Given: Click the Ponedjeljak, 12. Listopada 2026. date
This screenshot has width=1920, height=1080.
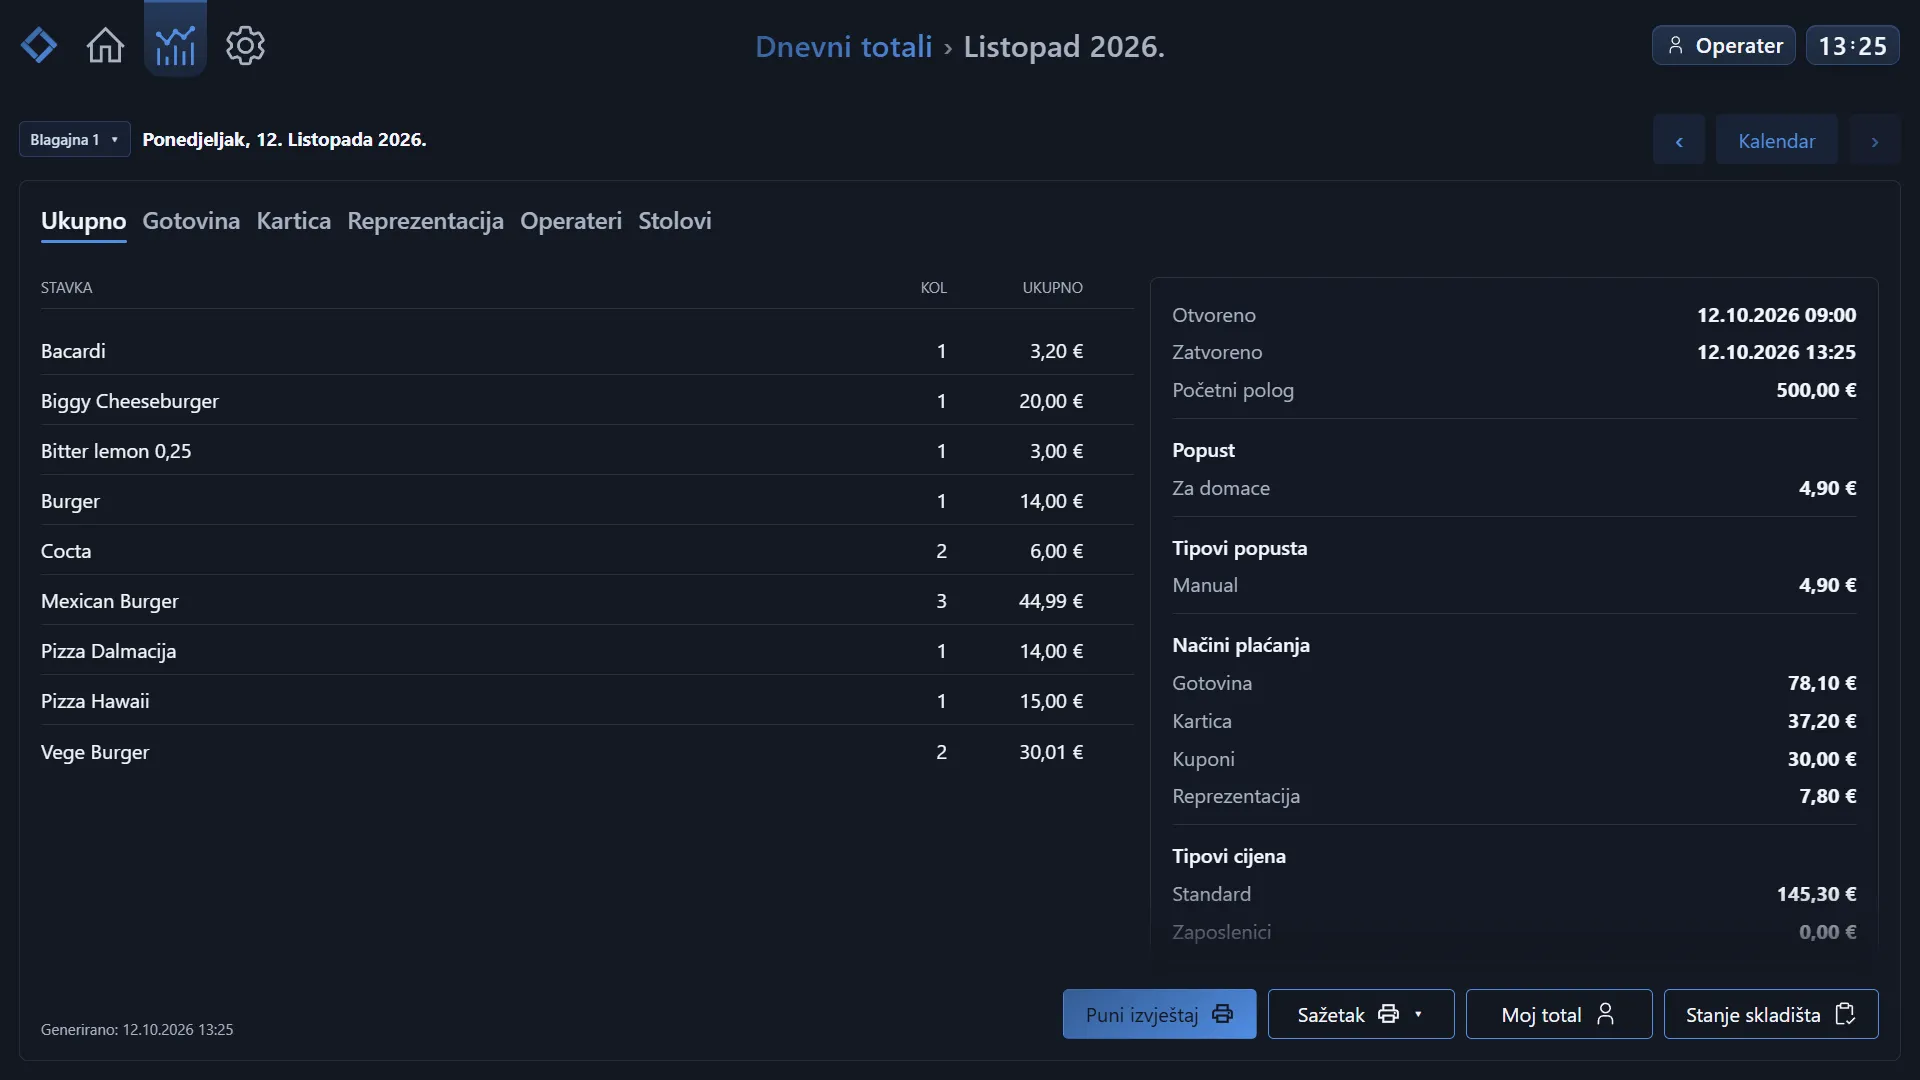Looking at the screenshot, I should (284, 140).
